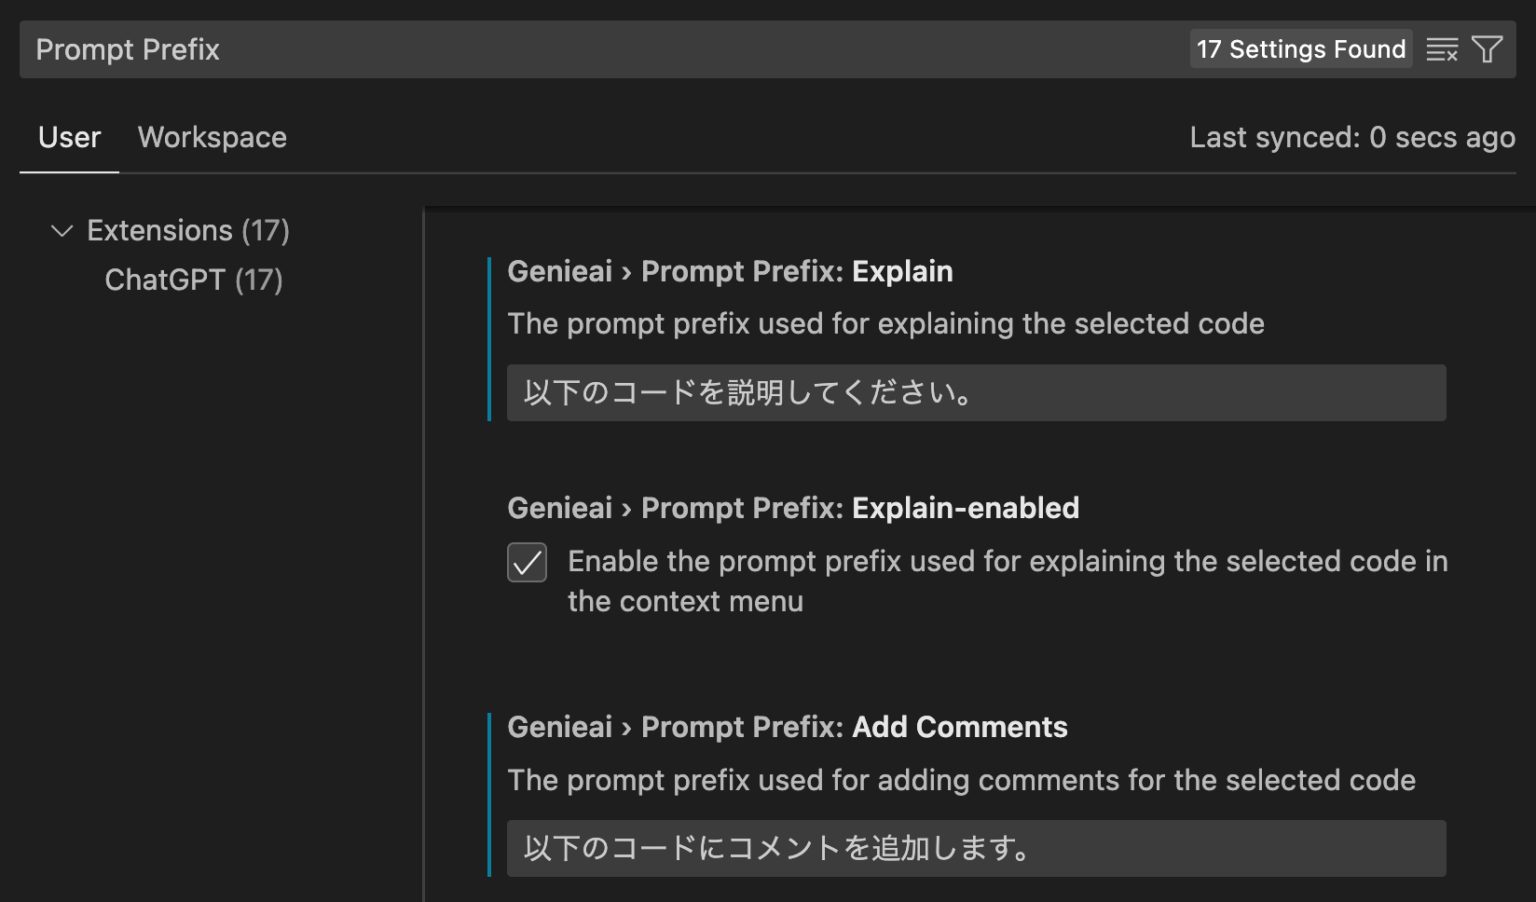Click the 17 Settings Found badge
1536x902 pixels.
pyautogui.click(x=1300, y=48)
